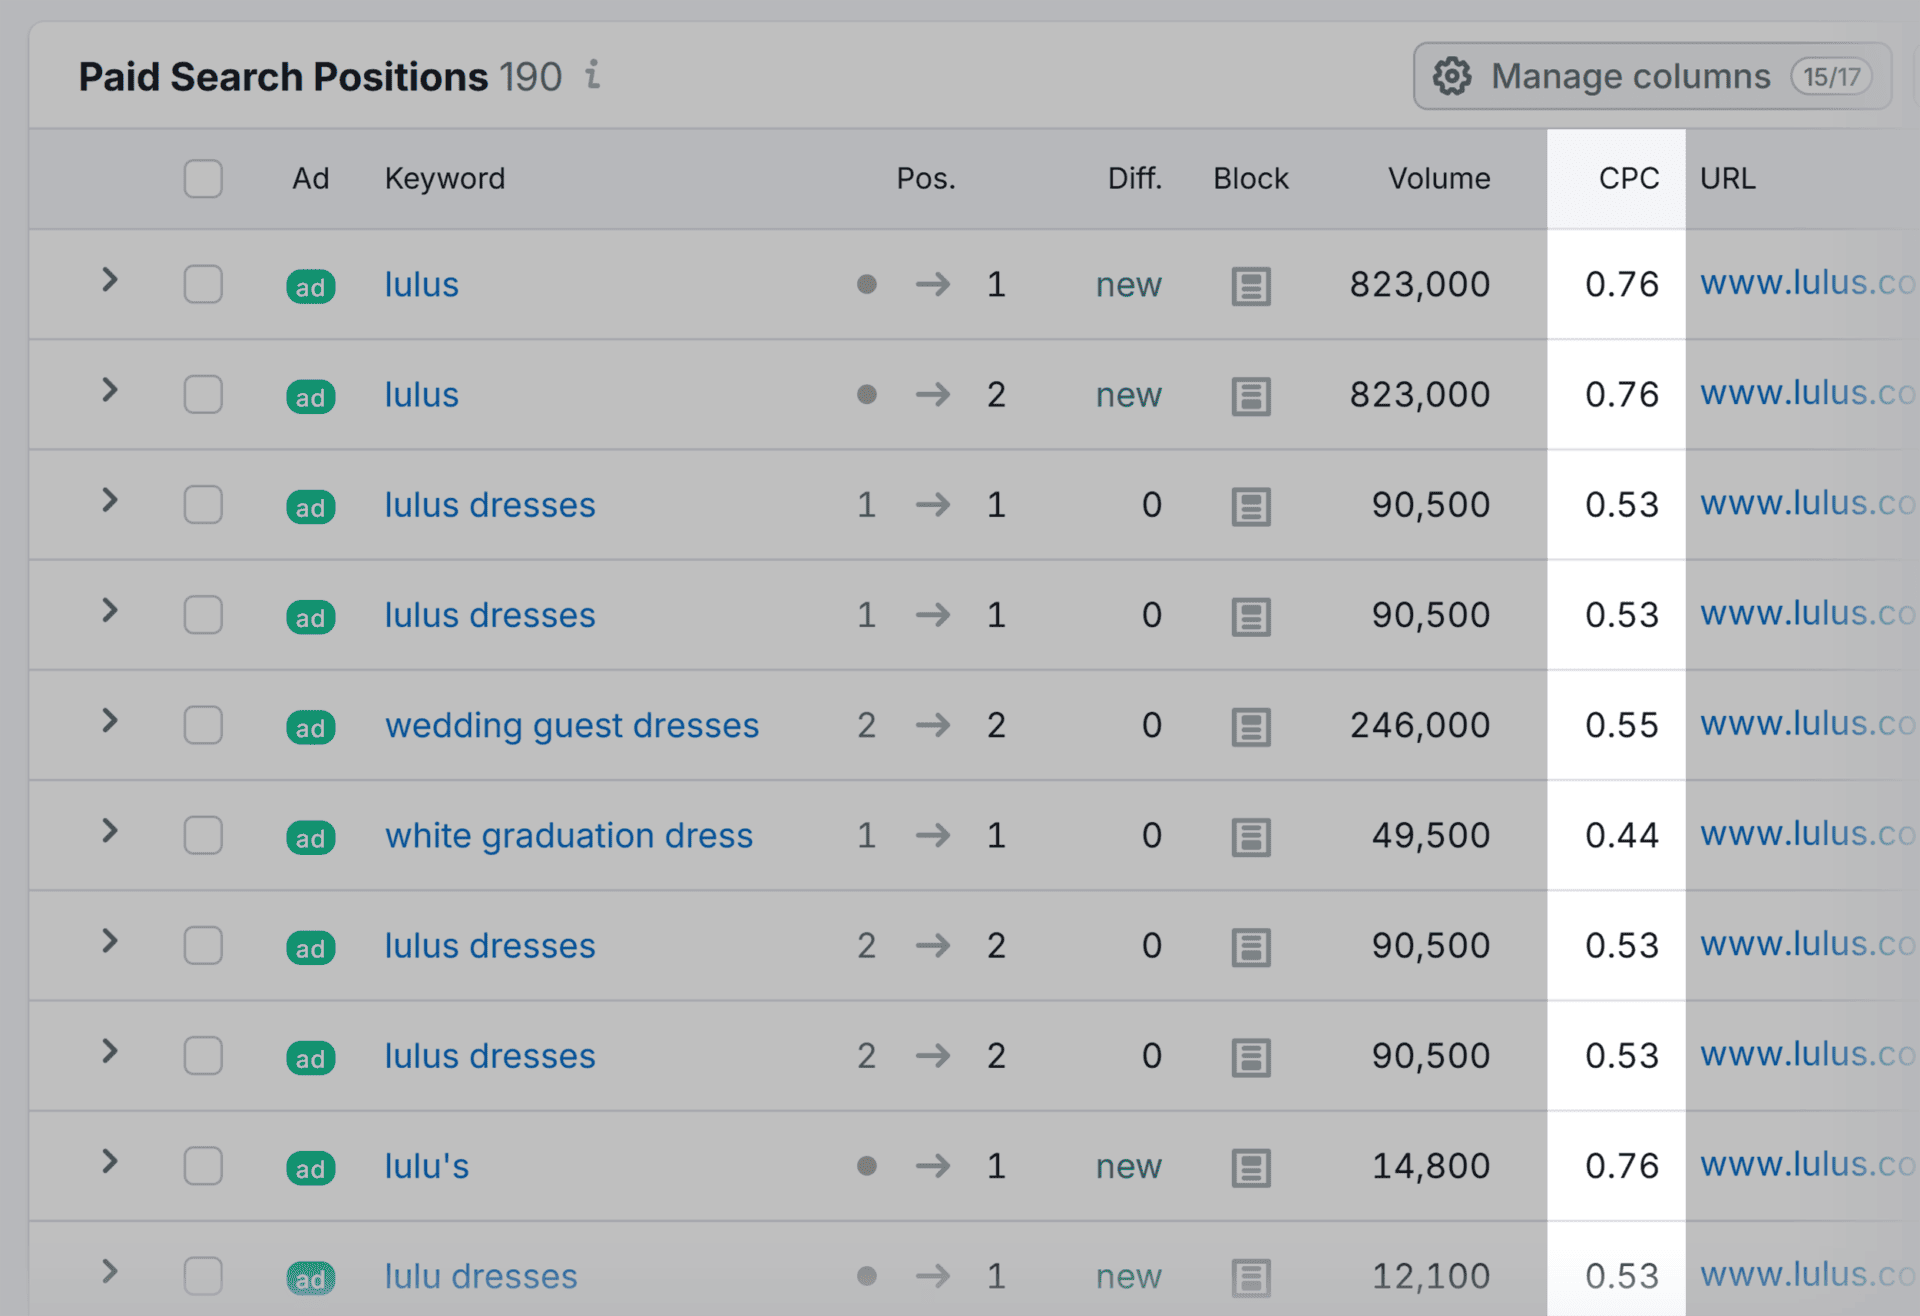Select the checkbox for lulu's keyword row
The width and height of the screenshot is (1920, 1316).
[203, 1166]
